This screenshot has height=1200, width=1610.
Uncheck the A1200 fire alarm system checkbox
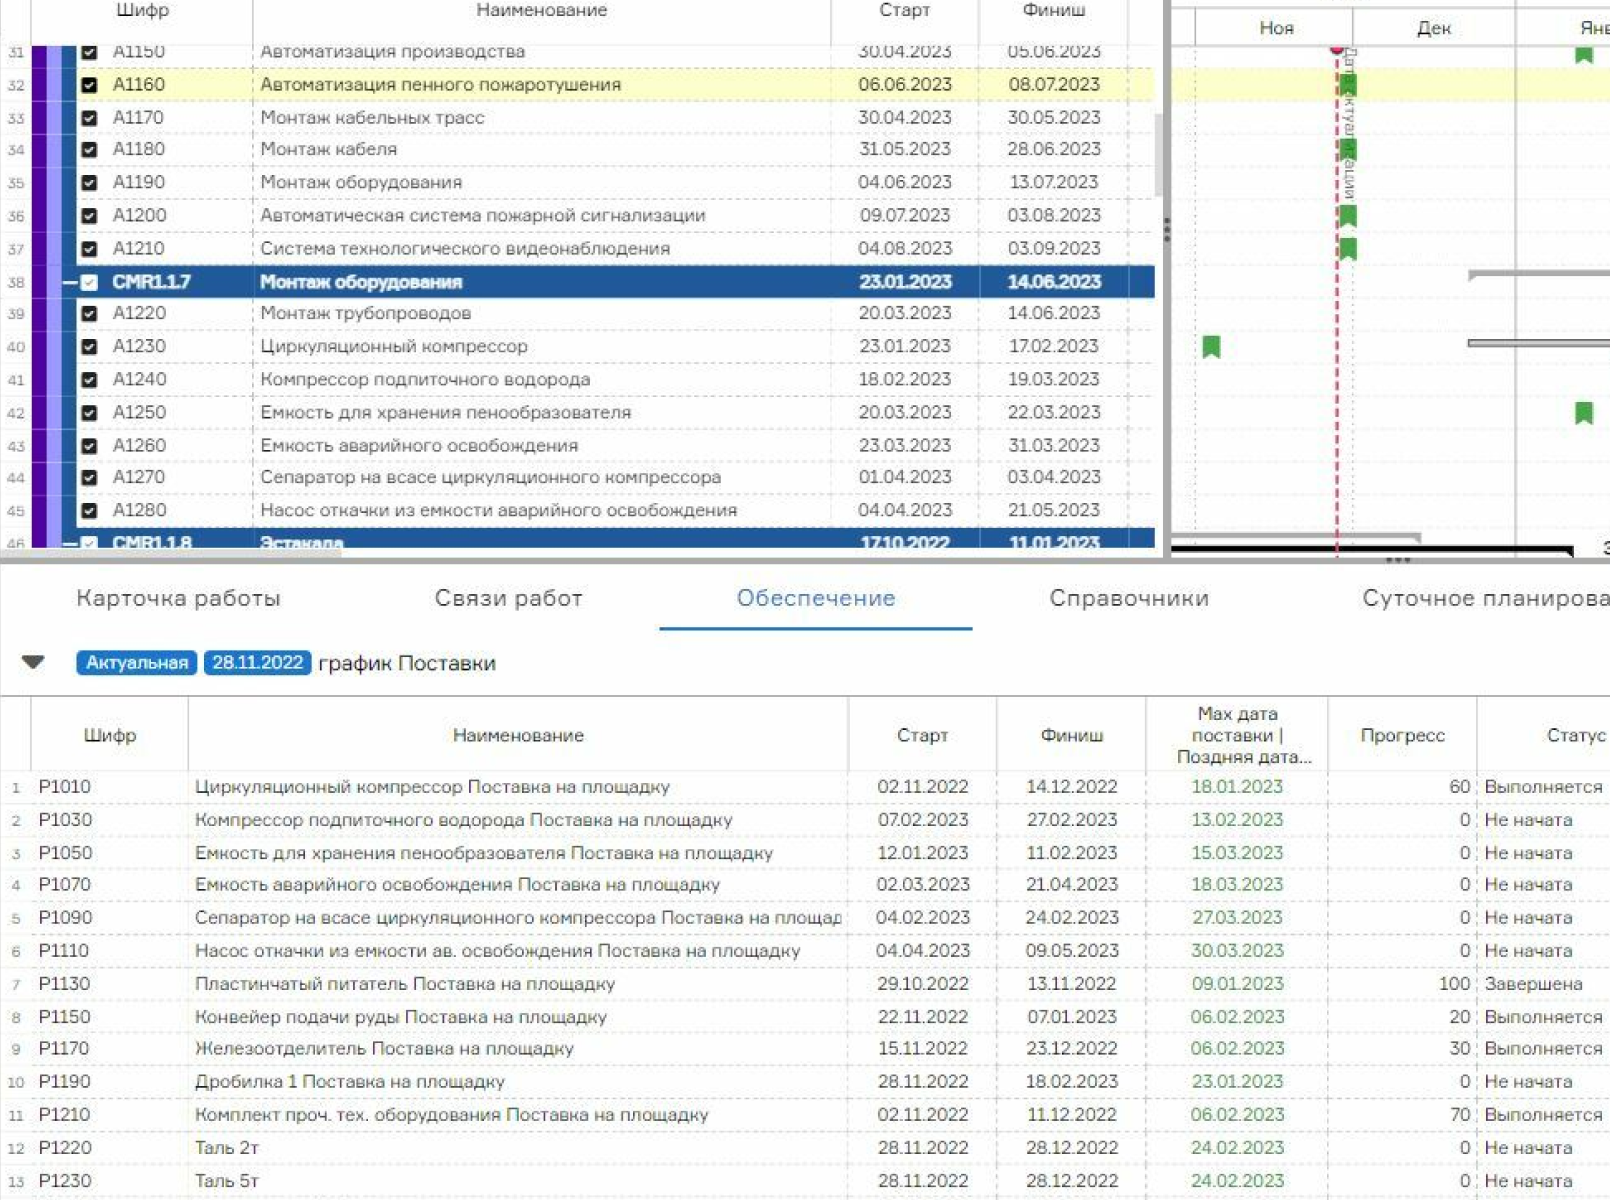coord(89,216)
